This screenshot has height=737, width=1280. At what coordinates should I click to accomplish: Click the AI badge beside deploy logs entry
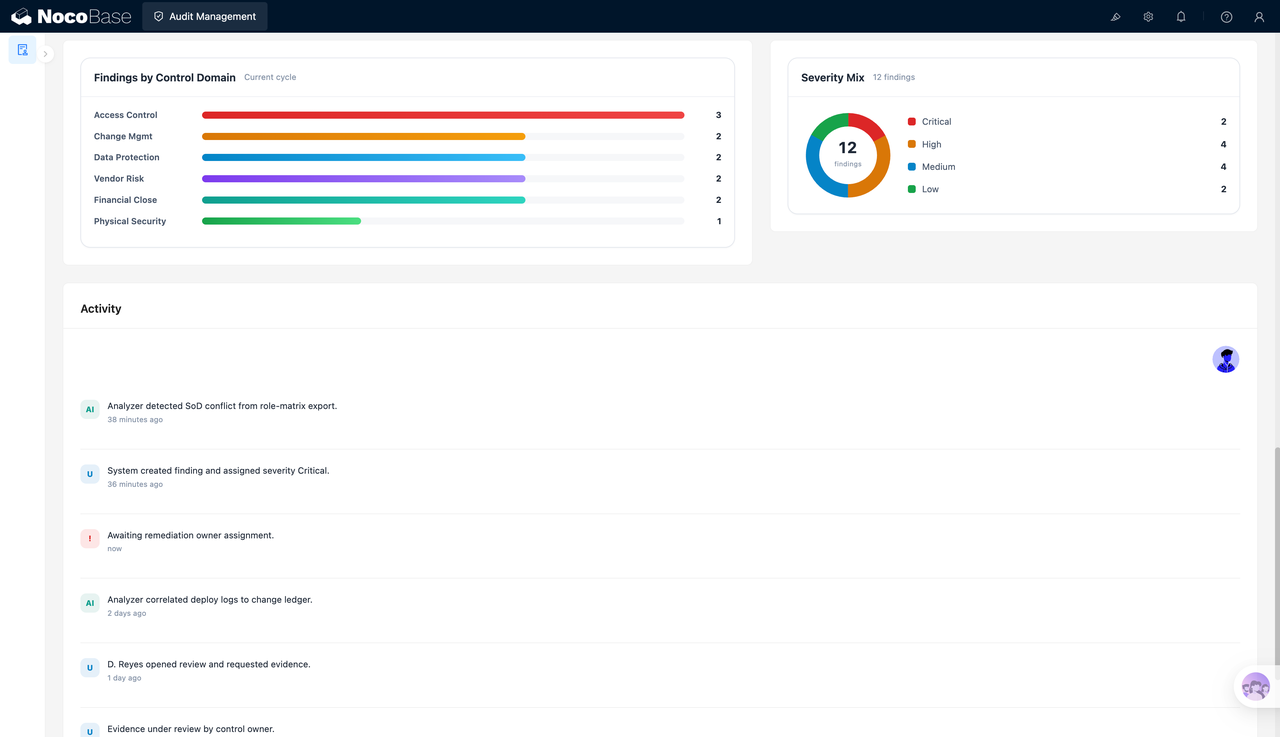90,603
